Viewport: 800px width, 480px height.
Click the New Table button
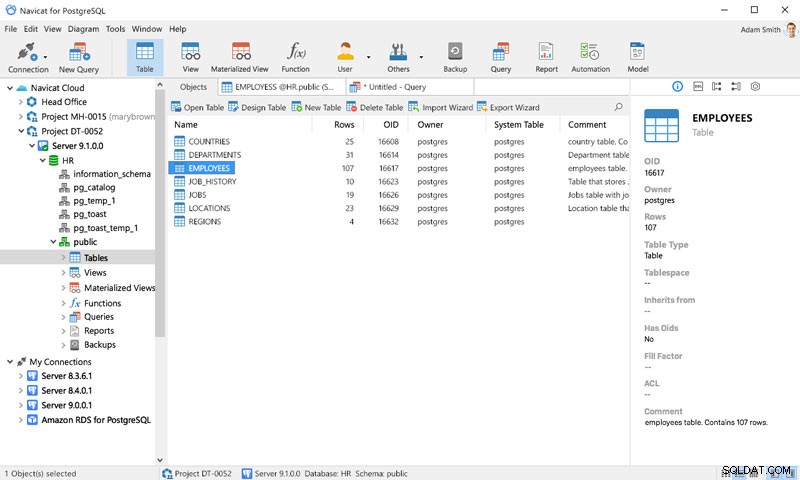pyautogui.click(x=316, y=107)
